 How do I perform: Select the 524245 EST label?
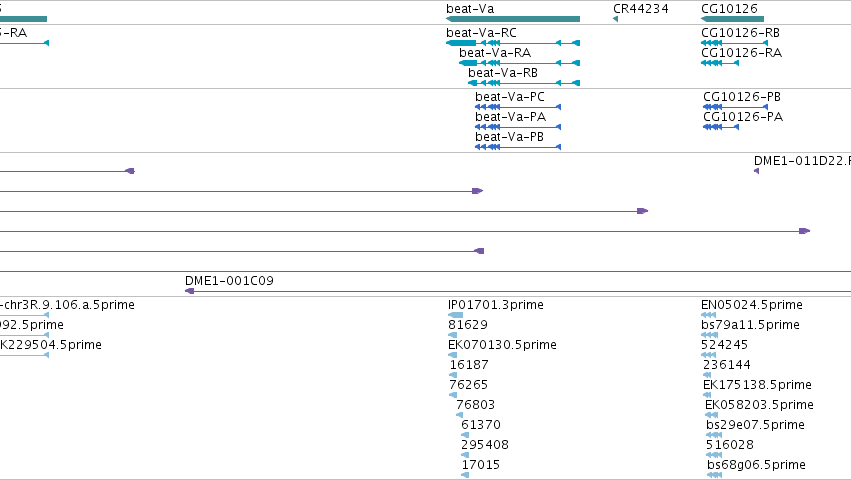click(725, 345)
